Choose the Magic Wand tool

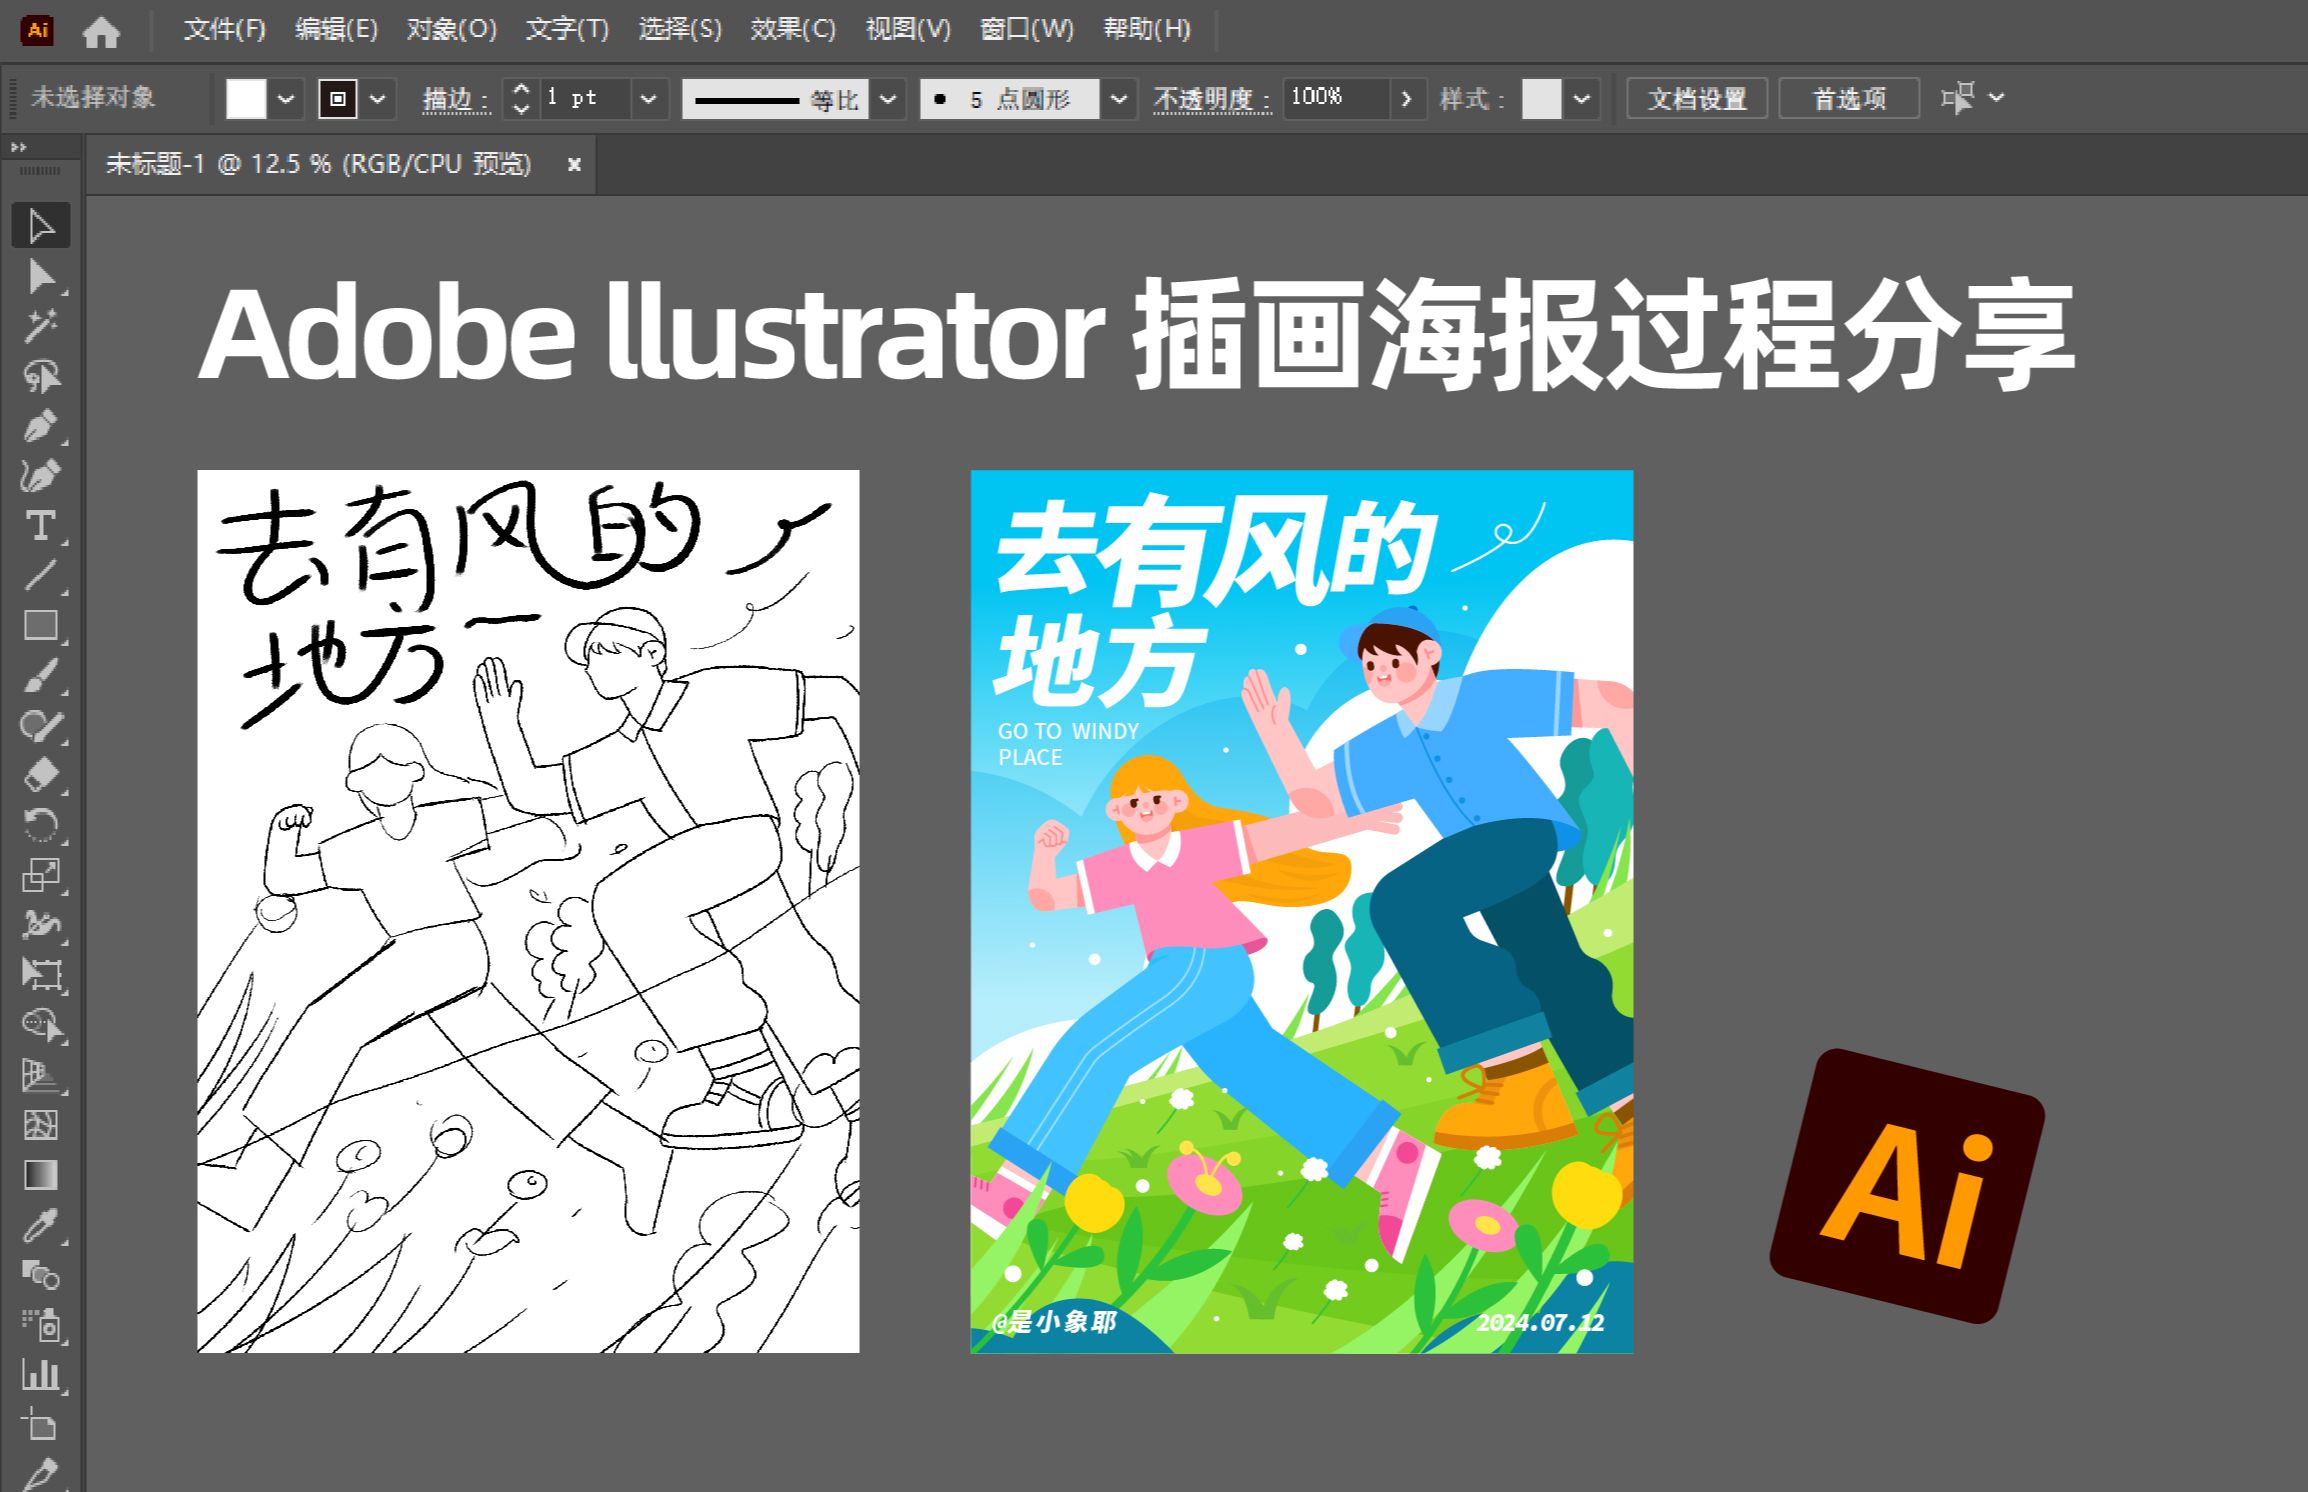point(41,326)
